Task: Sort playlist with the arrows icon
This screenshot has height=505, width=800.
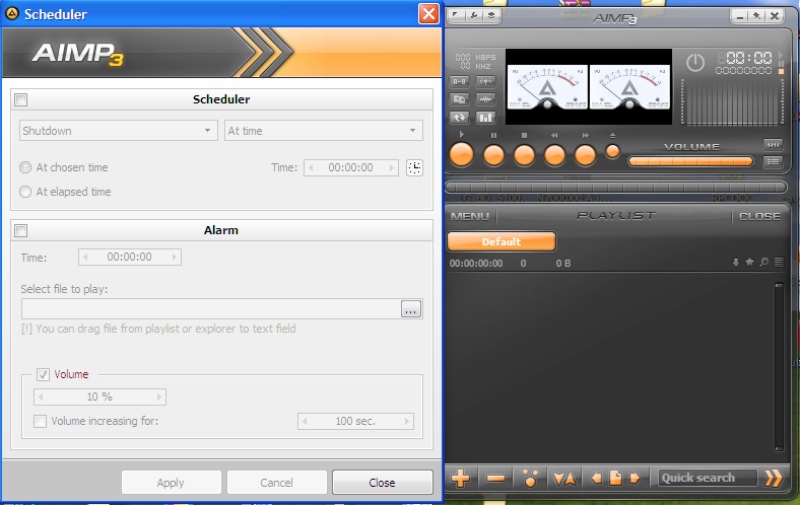Action: pyautogui.click(x=564, y=478)
